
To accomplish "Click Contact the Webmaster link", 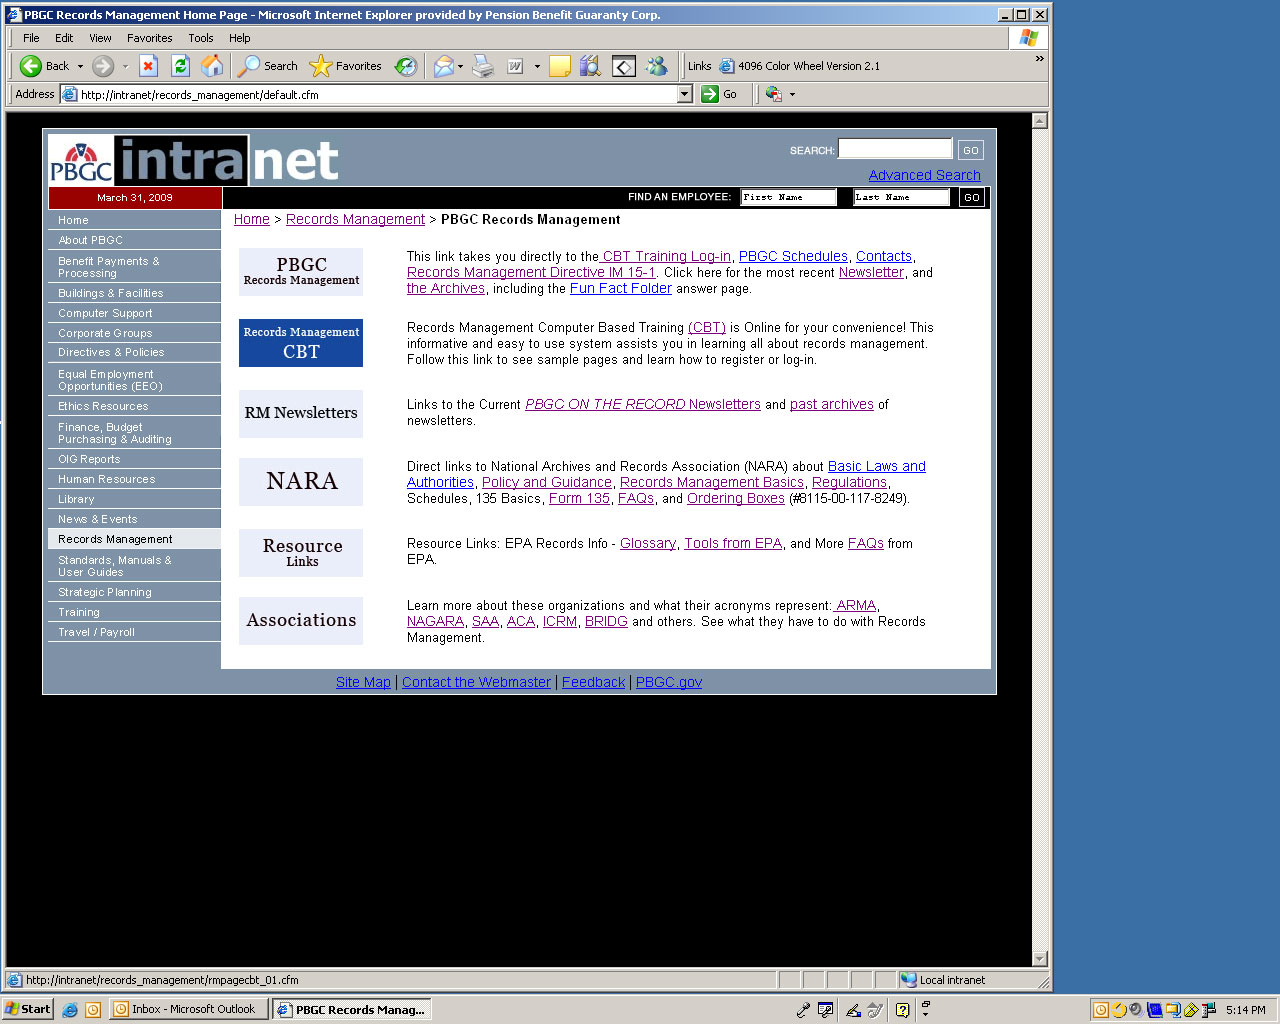I will pyautogui.click(x=476, y=682).
